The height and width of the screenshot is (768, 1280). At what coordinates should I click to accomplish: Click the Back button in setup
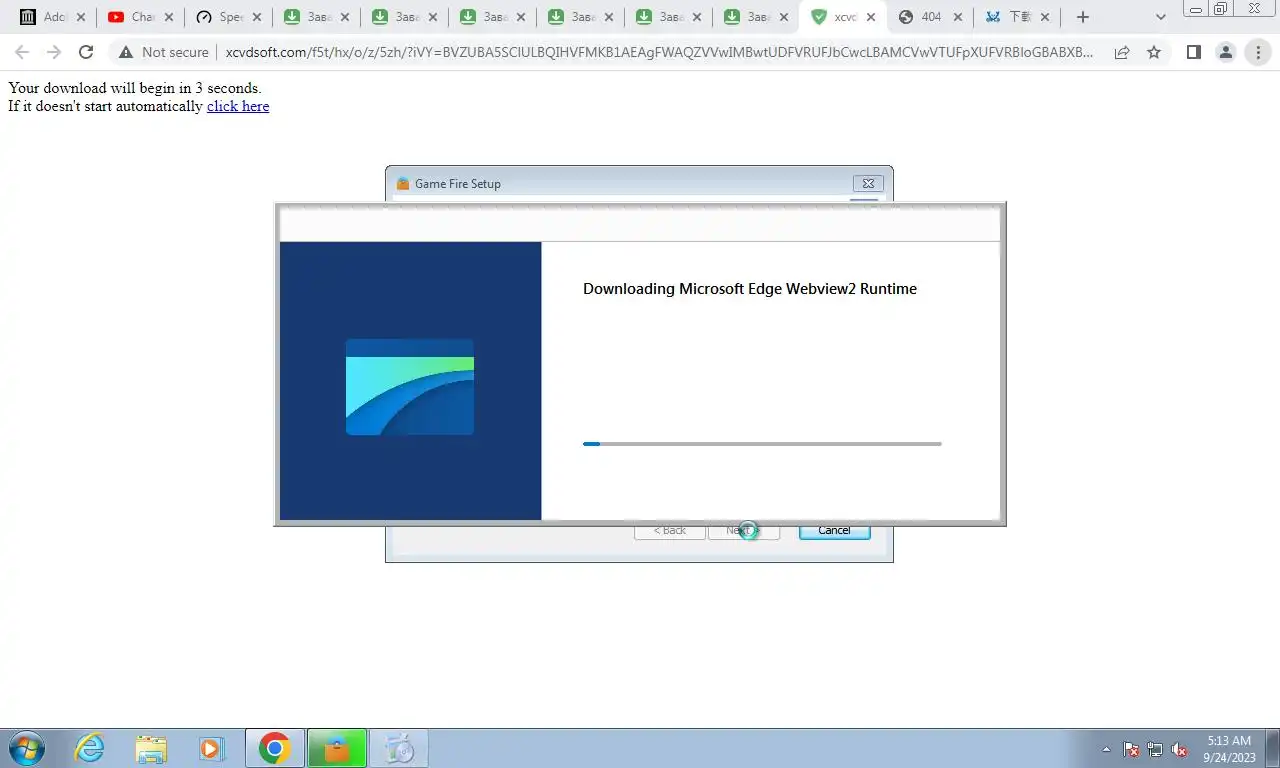tap(670, 531)
